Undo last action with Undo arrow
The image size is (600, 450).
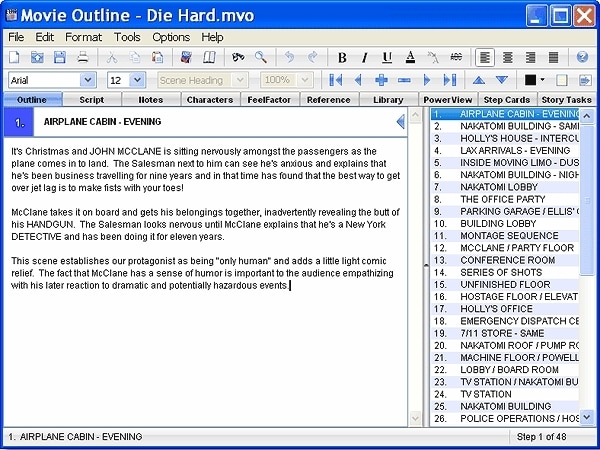[x=290, y=57]
